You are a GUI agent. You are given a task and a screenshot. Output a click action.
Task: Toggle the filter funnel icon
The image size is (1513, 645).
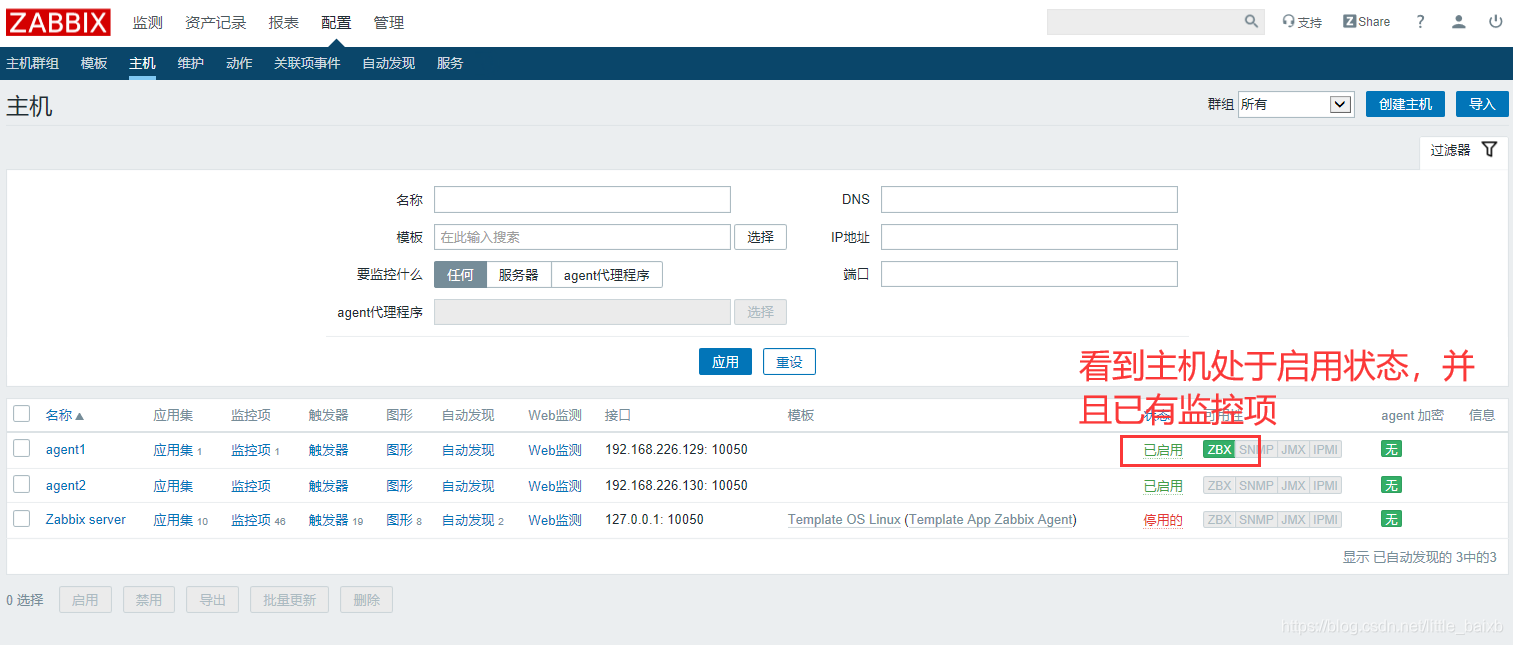pos(1489,149)
